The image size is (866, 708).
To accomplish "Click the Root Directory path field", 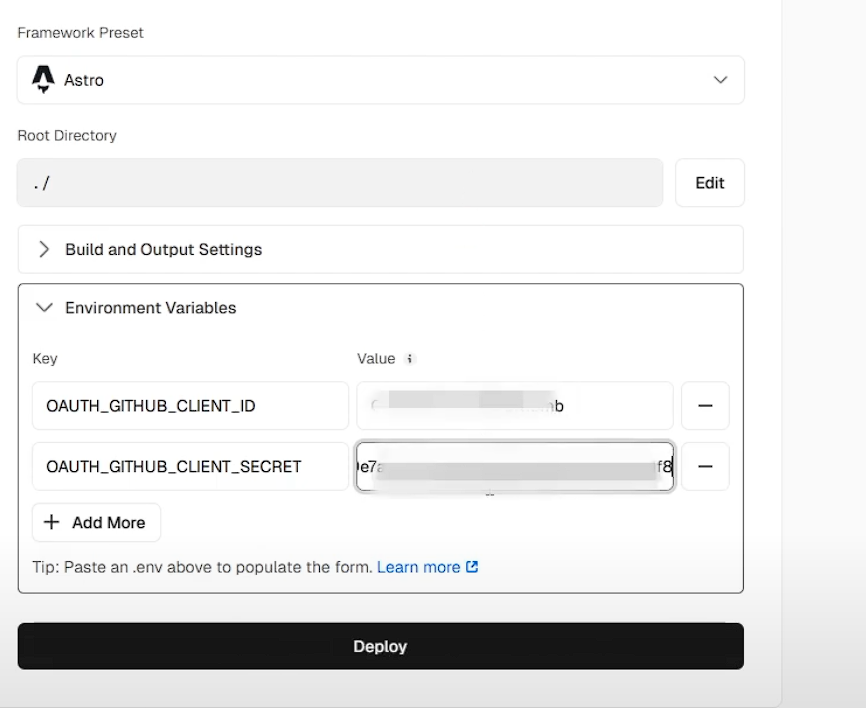I will point(340,183).
